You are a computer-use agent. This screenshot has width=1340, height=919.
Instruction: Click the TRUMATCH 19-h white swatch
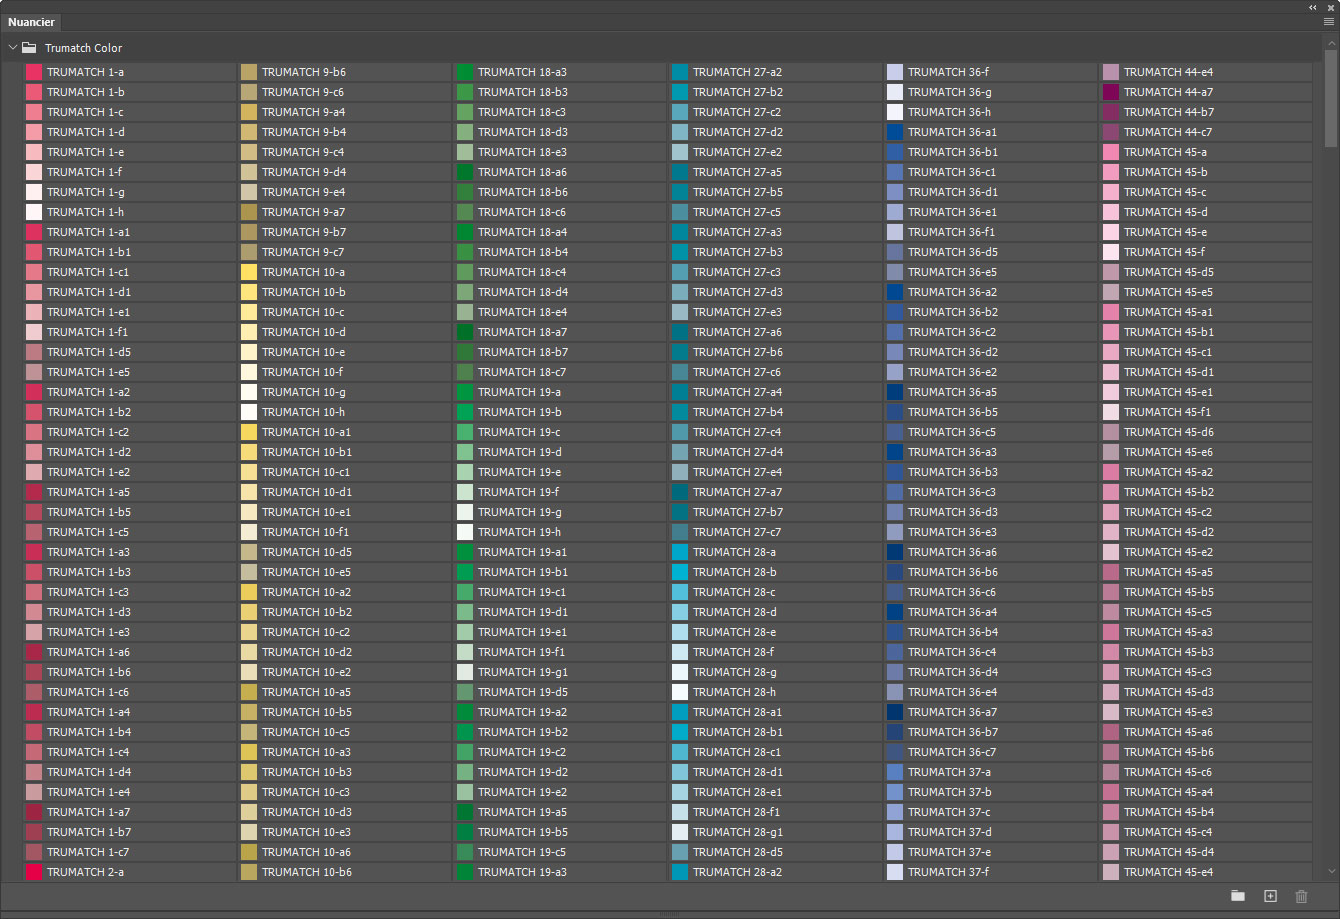click(465, 532)
